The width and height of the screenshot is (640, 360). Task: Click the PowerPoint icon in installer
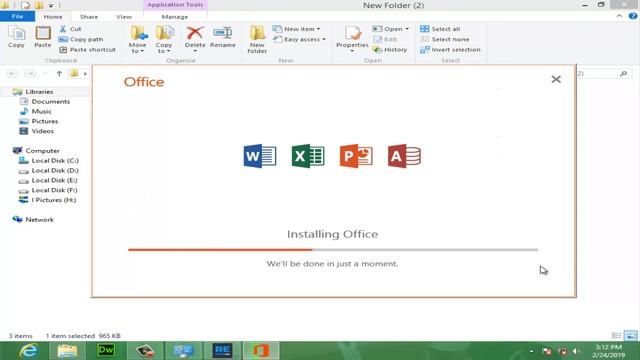(356, 156)
